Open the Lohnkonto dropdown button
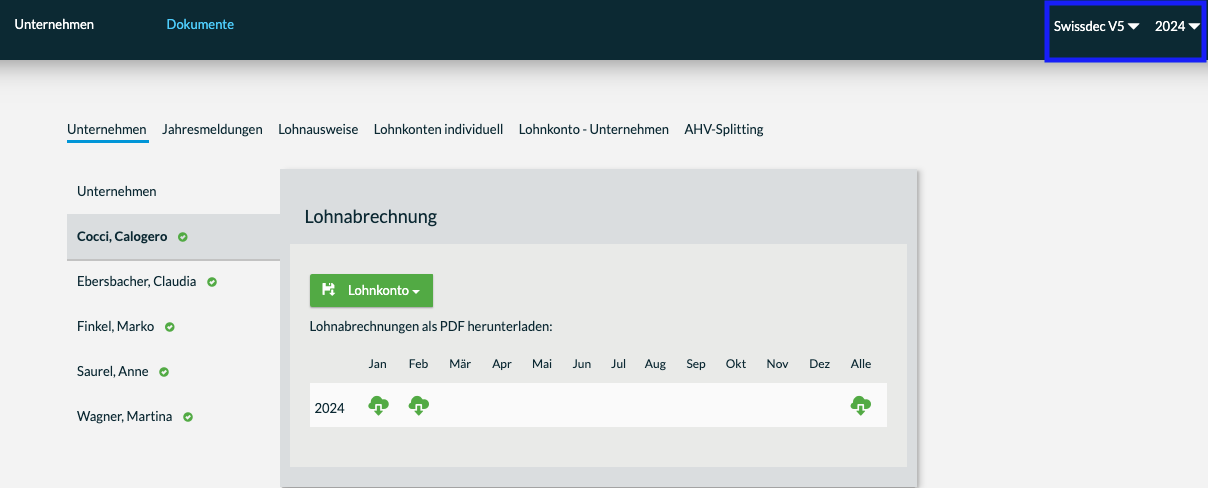The height and width of the screenshot is (488, 1208). [371, 290]
